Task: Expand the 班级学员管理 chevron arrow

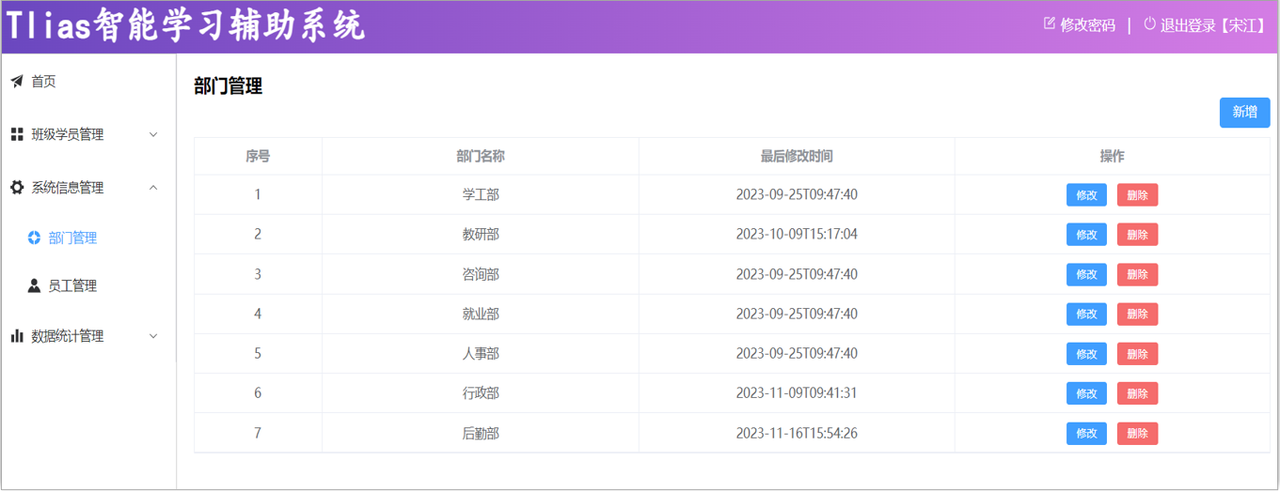Action: tap(153, 135)
